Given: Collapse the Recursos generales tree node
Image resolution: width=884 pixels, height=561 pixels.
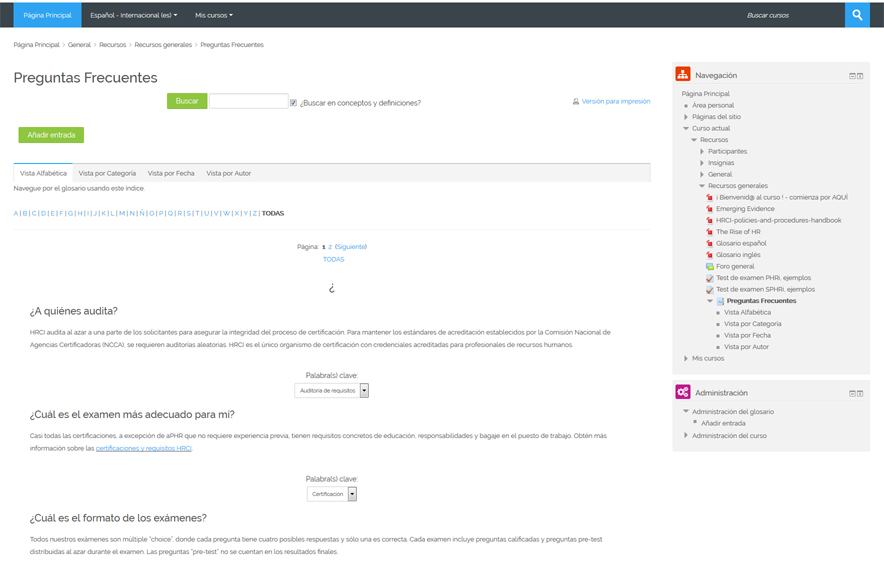Looking at the screenshot, I should [x=701, y=185].
